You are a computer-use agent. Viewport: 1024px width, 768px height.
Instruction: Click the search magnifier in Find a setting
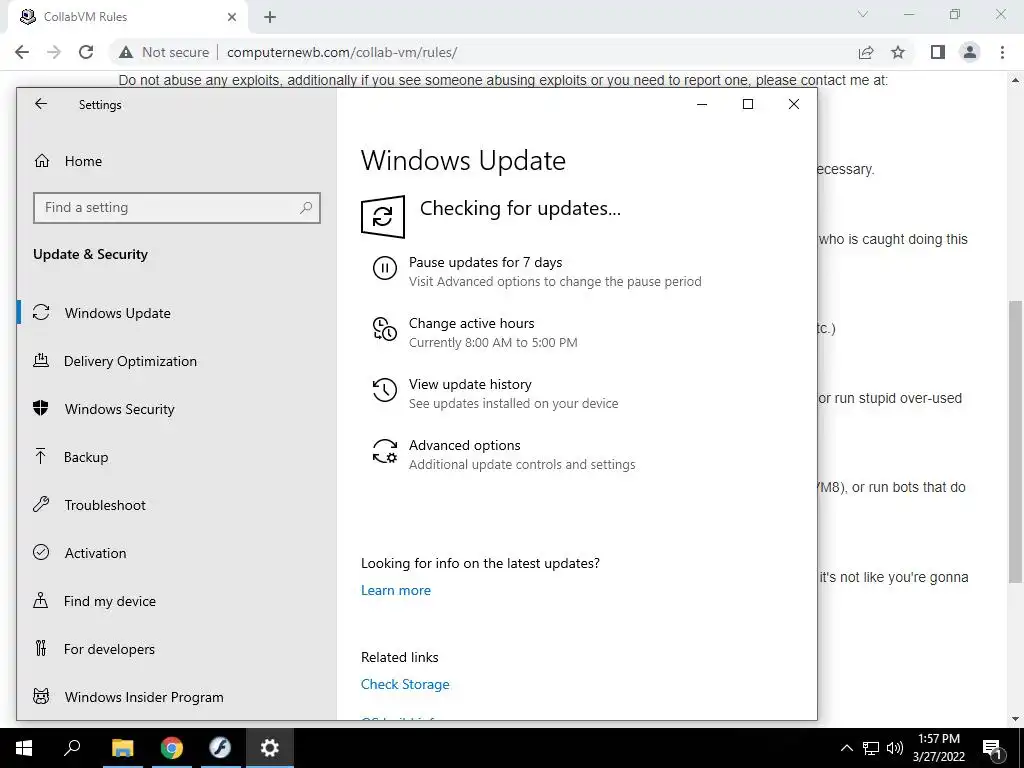306,208
